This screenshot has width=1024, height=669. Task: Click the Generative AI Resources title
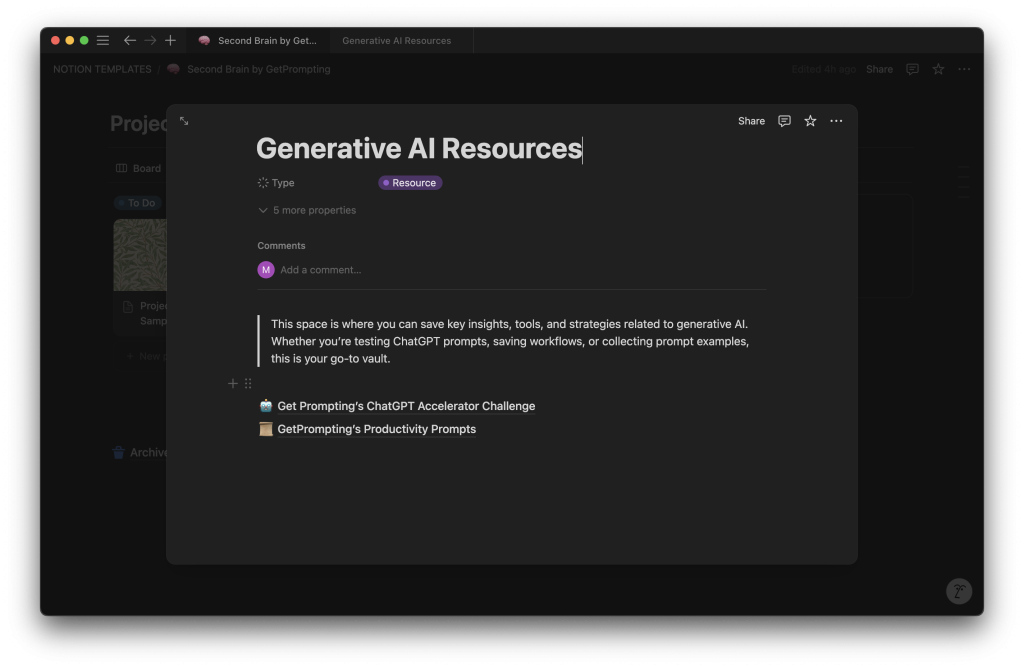click(x=419, y=149)
